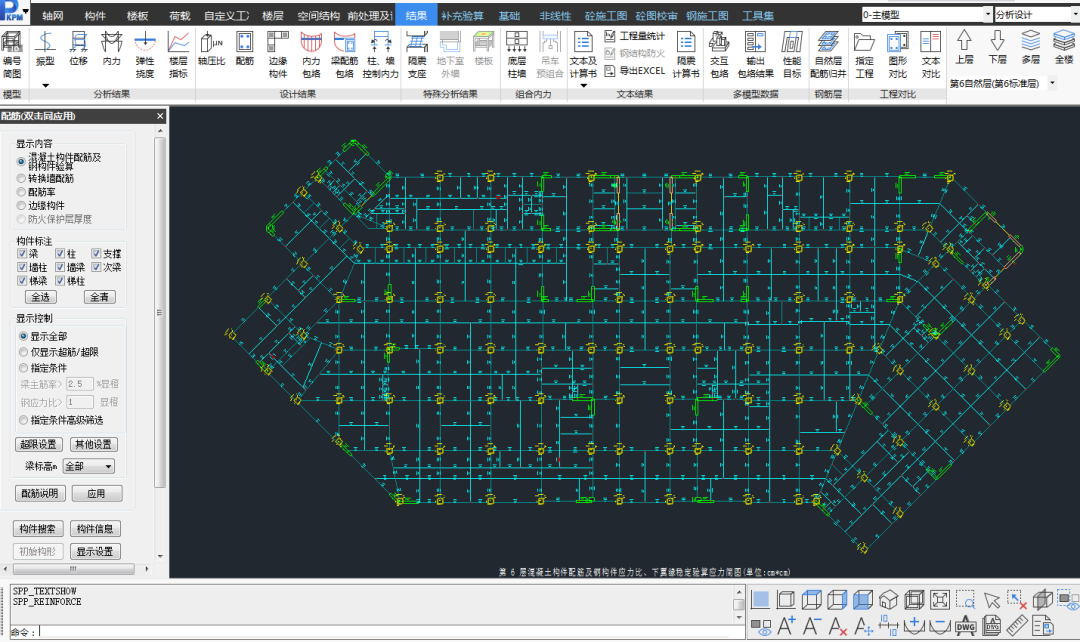Toggle the 墙柱 checkbox
Viewport: 1080px width, 642px height.
click(22, 267)
